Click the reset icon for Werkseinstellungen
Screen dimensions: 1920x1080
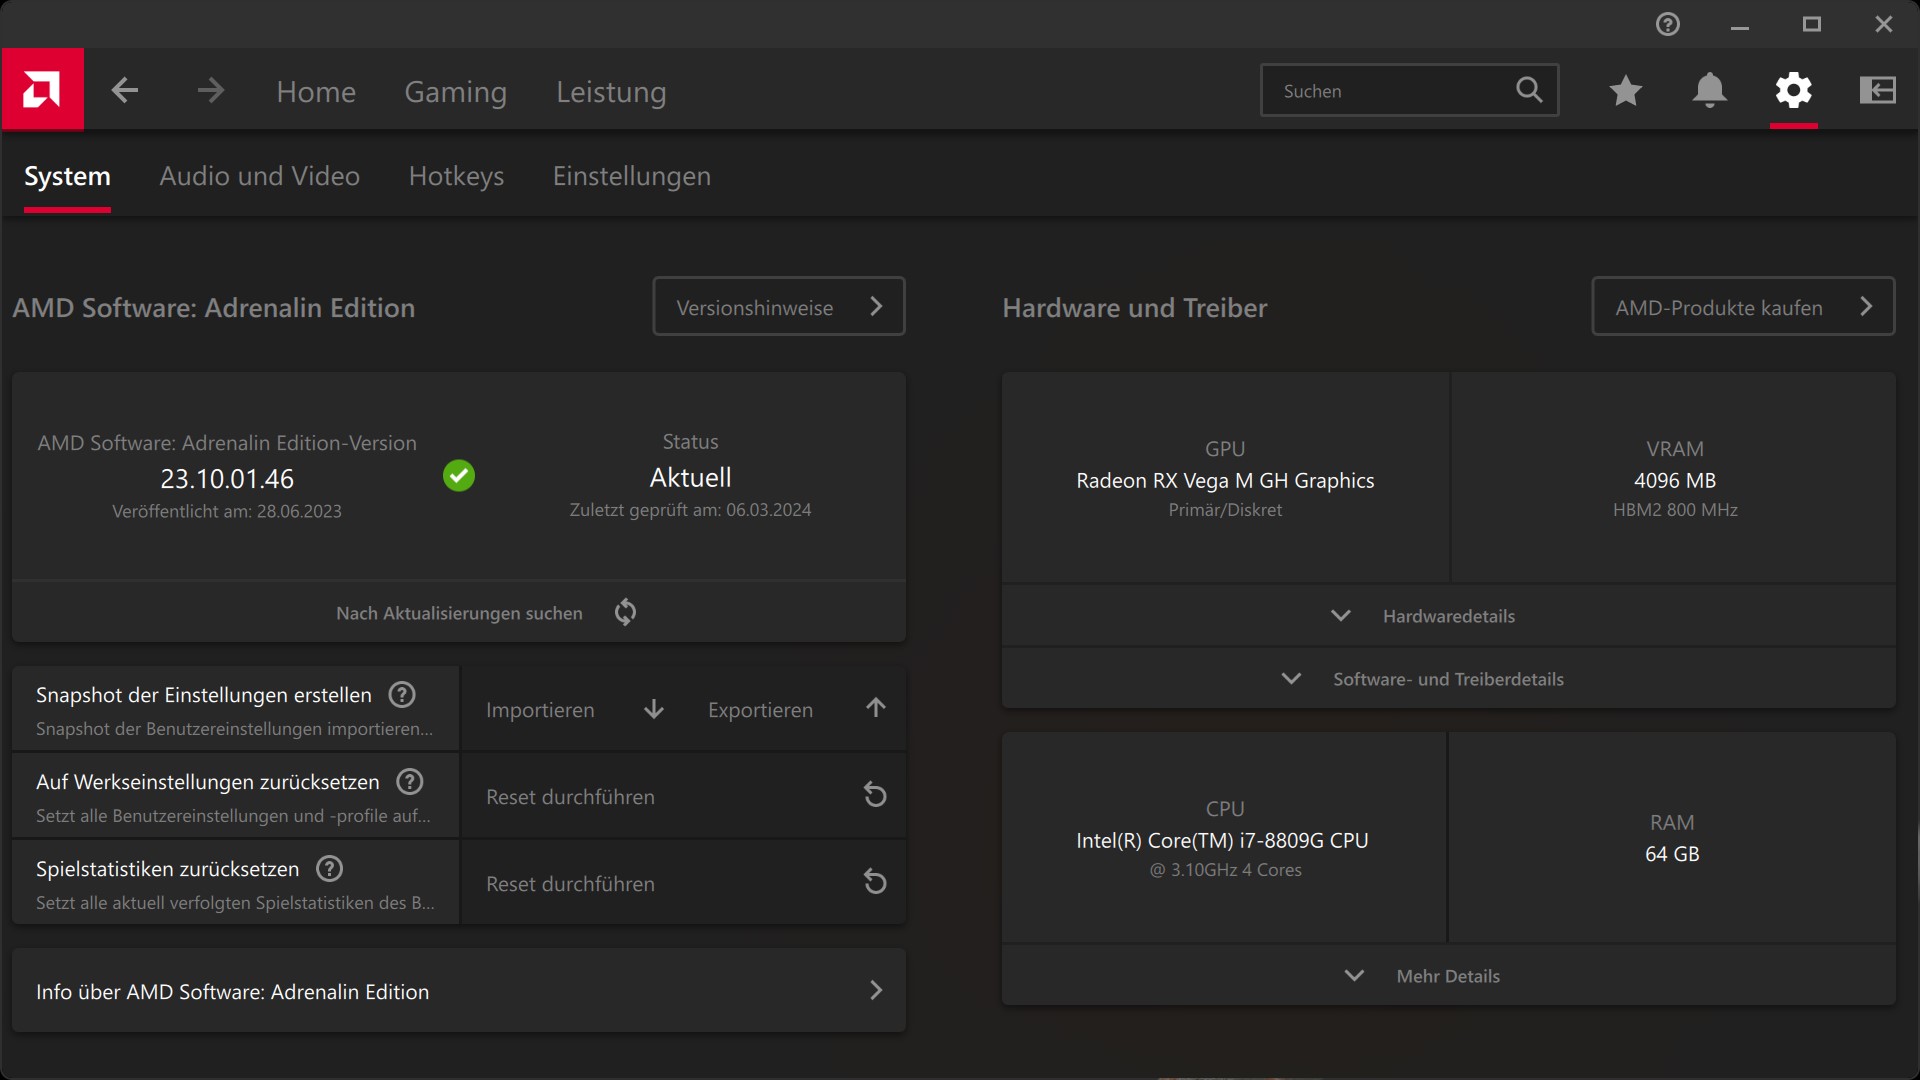(x=875, y=796)
